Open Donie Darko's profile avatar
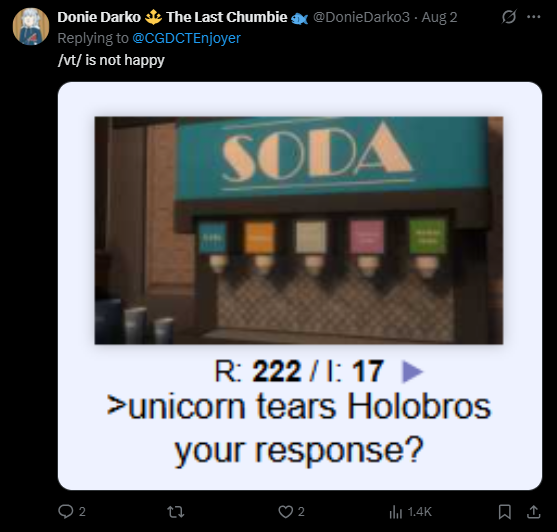557x532 pixels. click(31, 26)
